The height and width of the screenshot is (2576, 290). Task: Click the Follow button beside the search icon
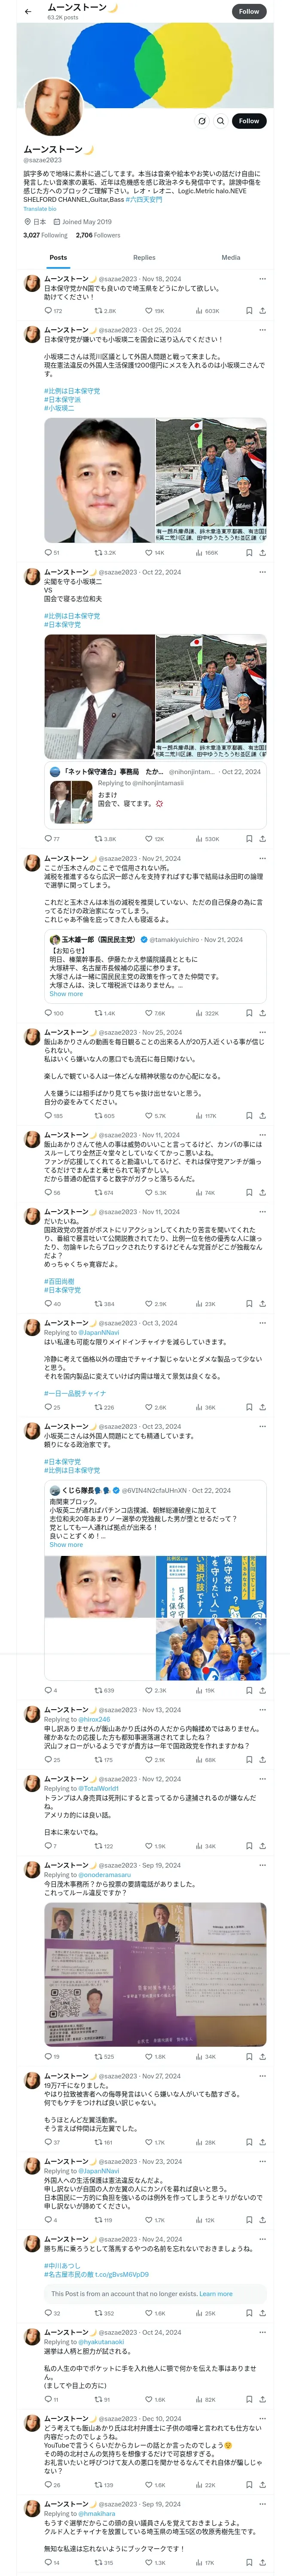[248, 121]
